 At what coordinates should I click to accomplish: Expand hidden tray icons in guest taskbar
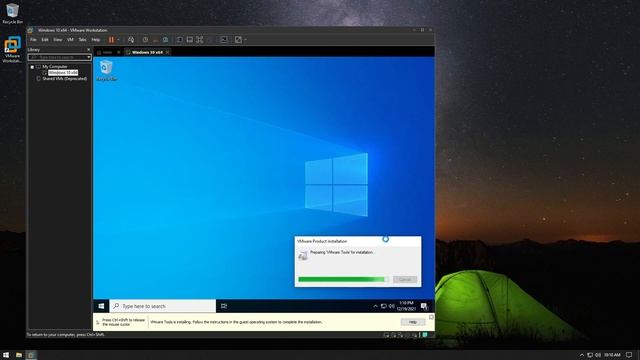pyautogui.click(x=375, y=306)
